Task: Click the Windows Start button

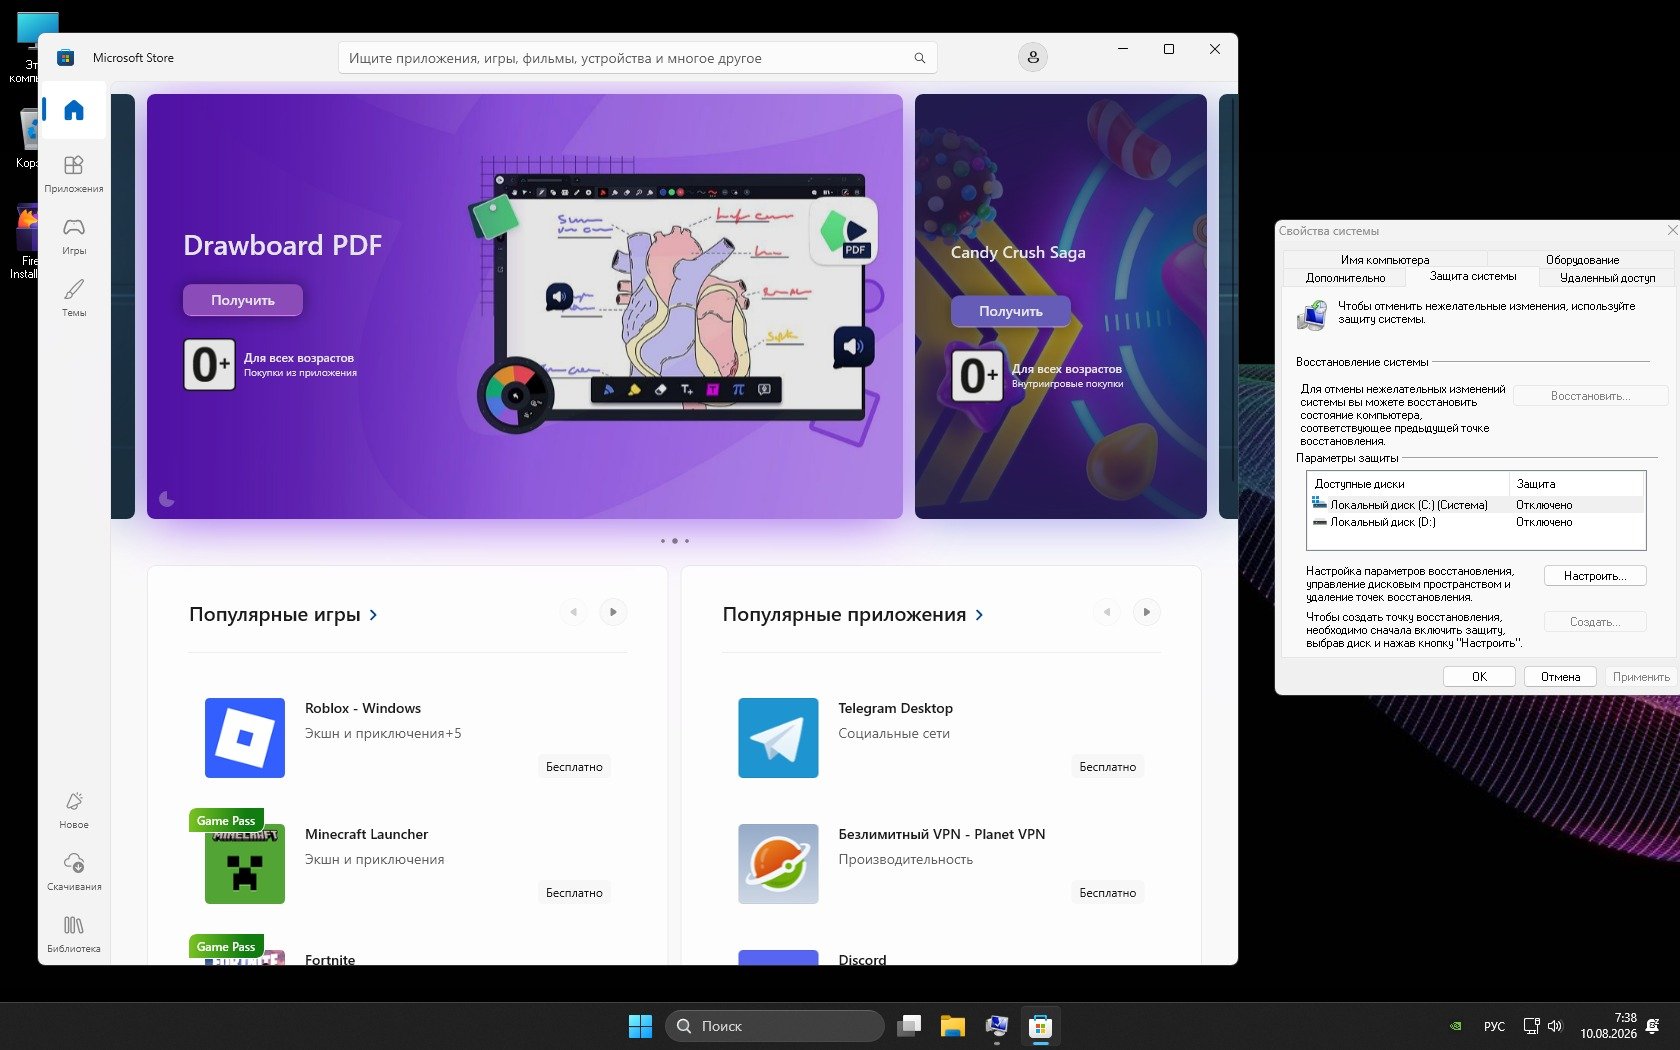Action: pyautogui.click(x=640, y=1026)
